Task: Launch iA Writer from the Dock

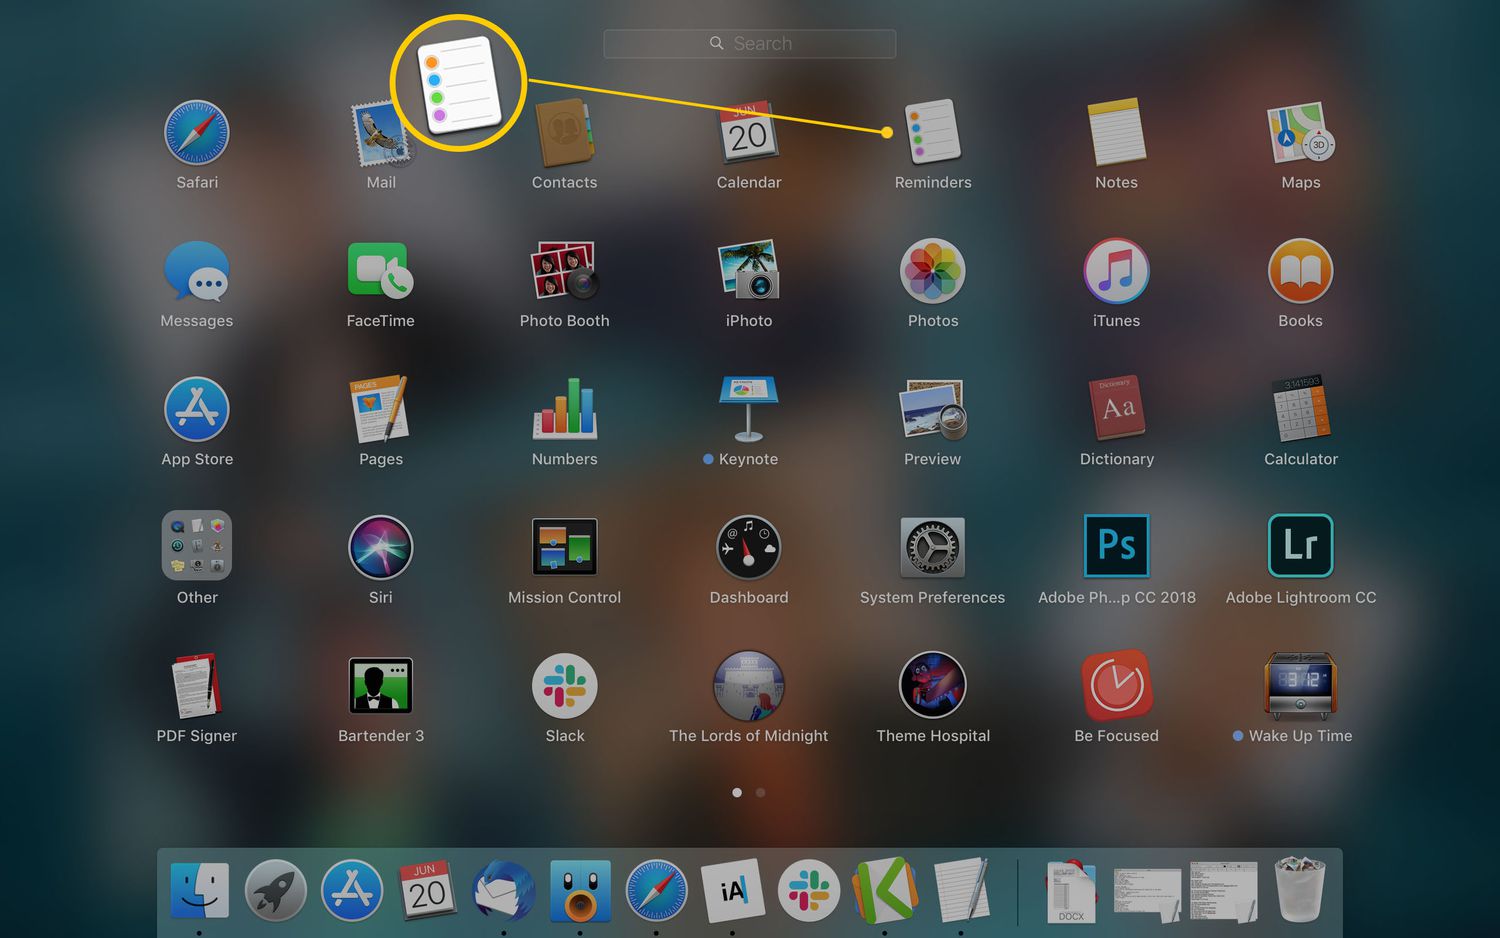Action: 733,890
